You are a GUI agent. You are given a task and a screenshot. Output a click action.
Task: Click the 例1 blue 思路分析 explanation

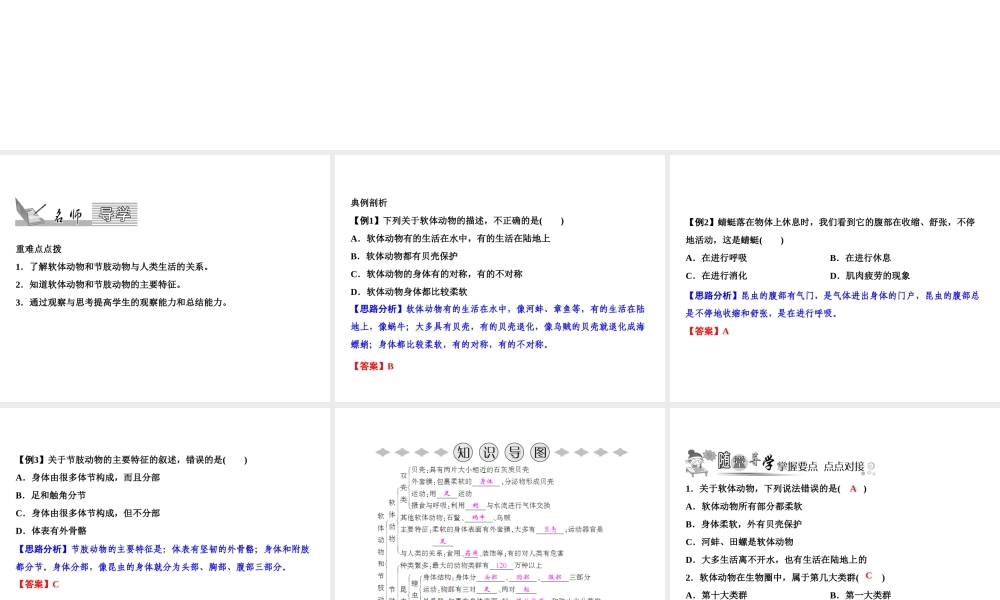pos(497,326)
